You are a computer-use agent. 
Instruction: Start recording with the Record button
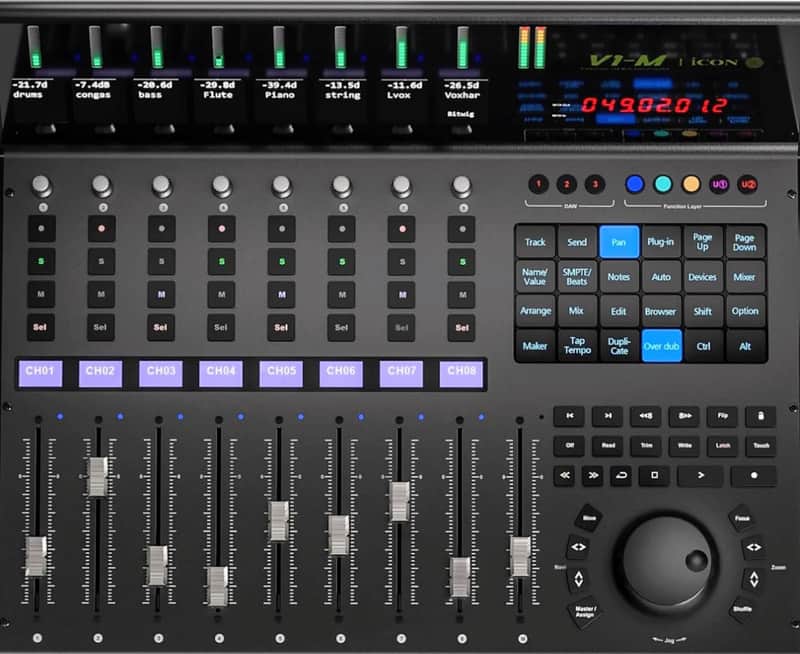pyautogui.click(x=754, y=475)
